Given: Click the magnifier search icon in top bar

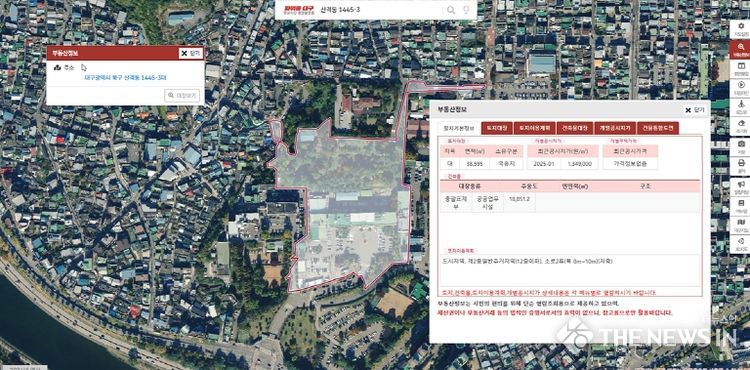Looking at the screenshot, I should pyautogui.click(x=451, y=10).
